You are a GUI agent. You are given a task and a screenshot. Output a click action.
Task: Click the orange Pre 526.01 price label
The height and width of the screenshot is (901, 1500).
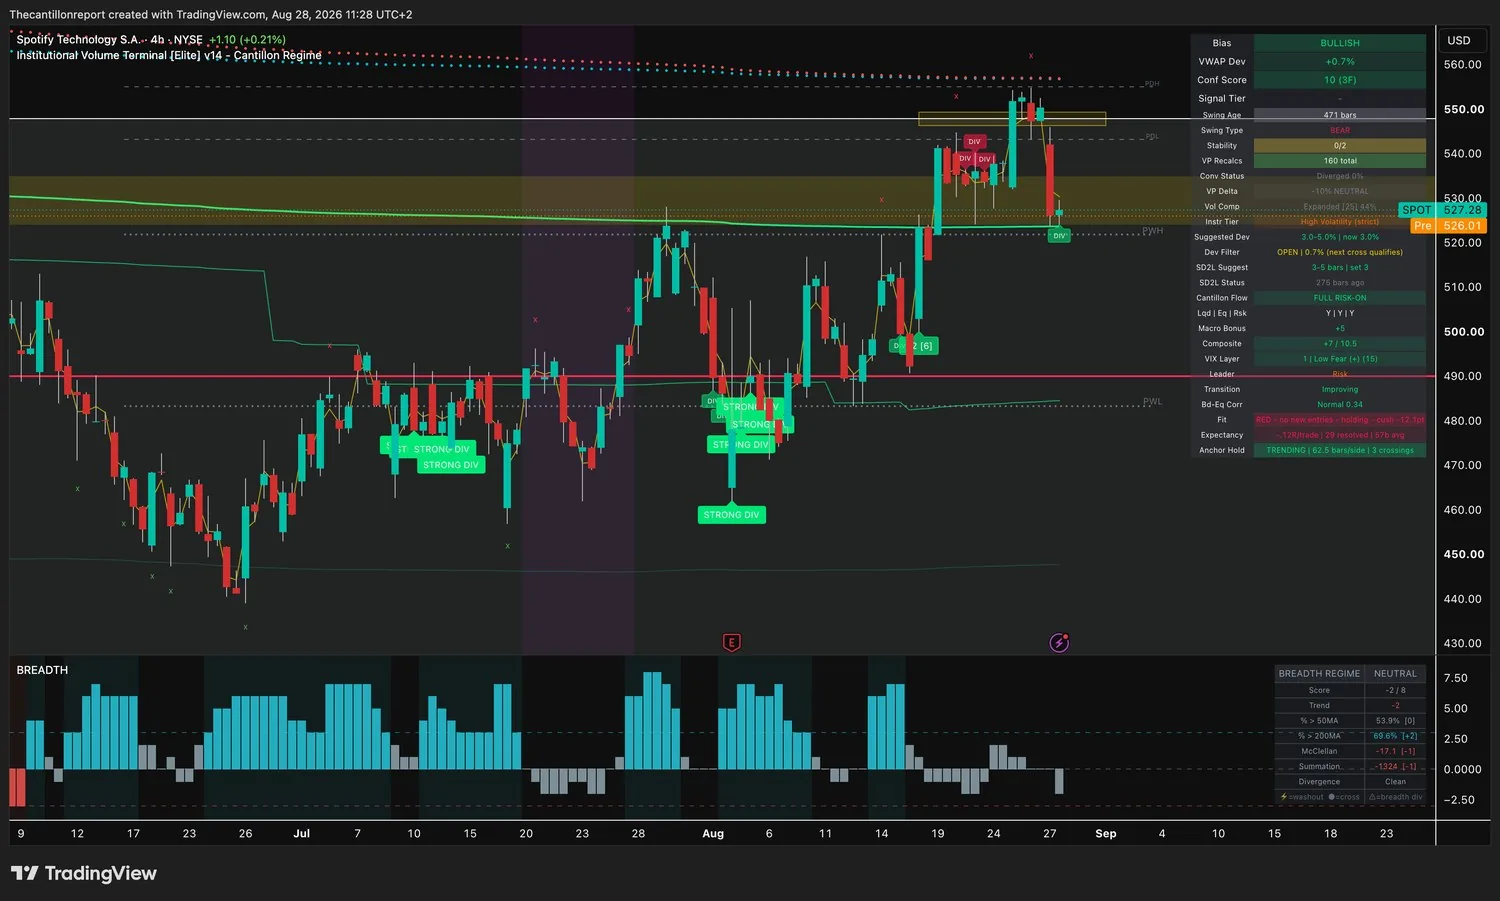click(1448, 226)
